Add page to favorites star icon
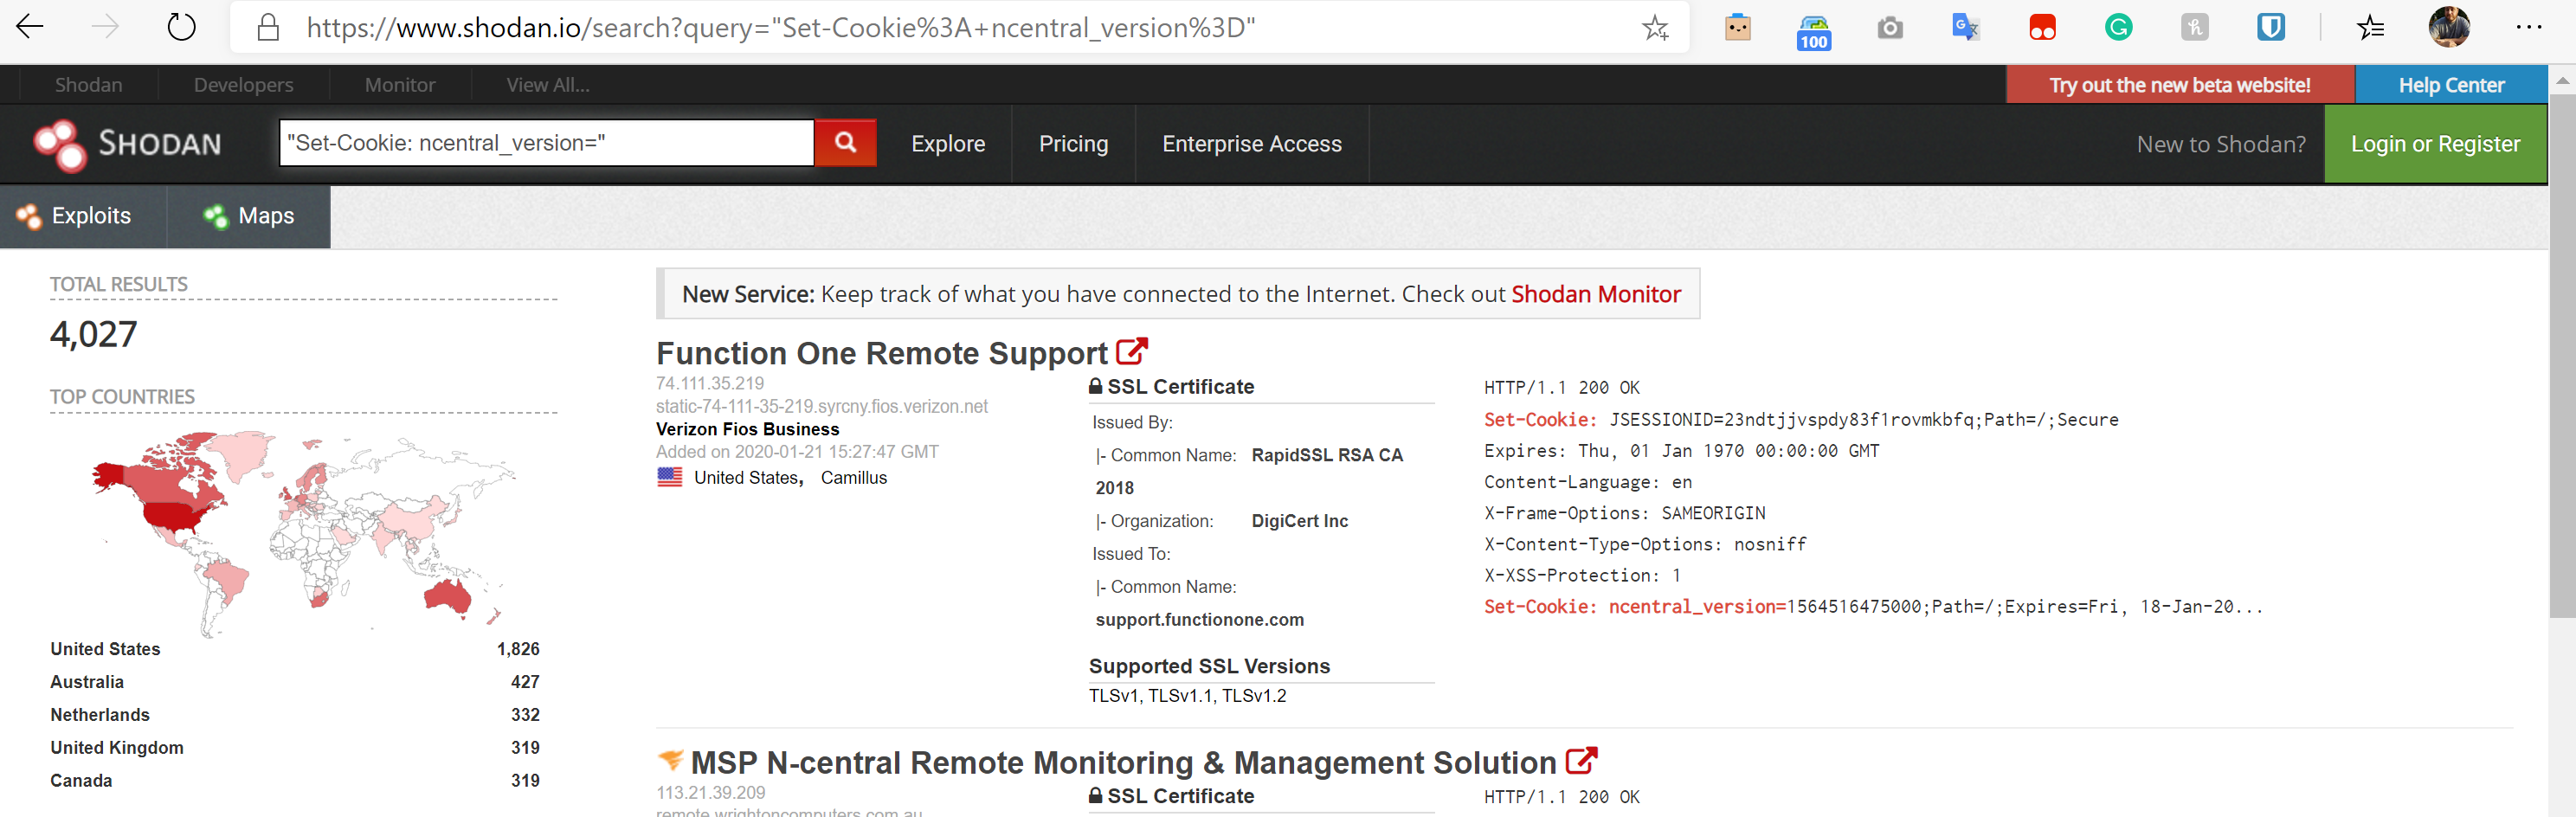Image resolution: width=2576 pixels, height=817 pixels. (x=1655, y=27)
